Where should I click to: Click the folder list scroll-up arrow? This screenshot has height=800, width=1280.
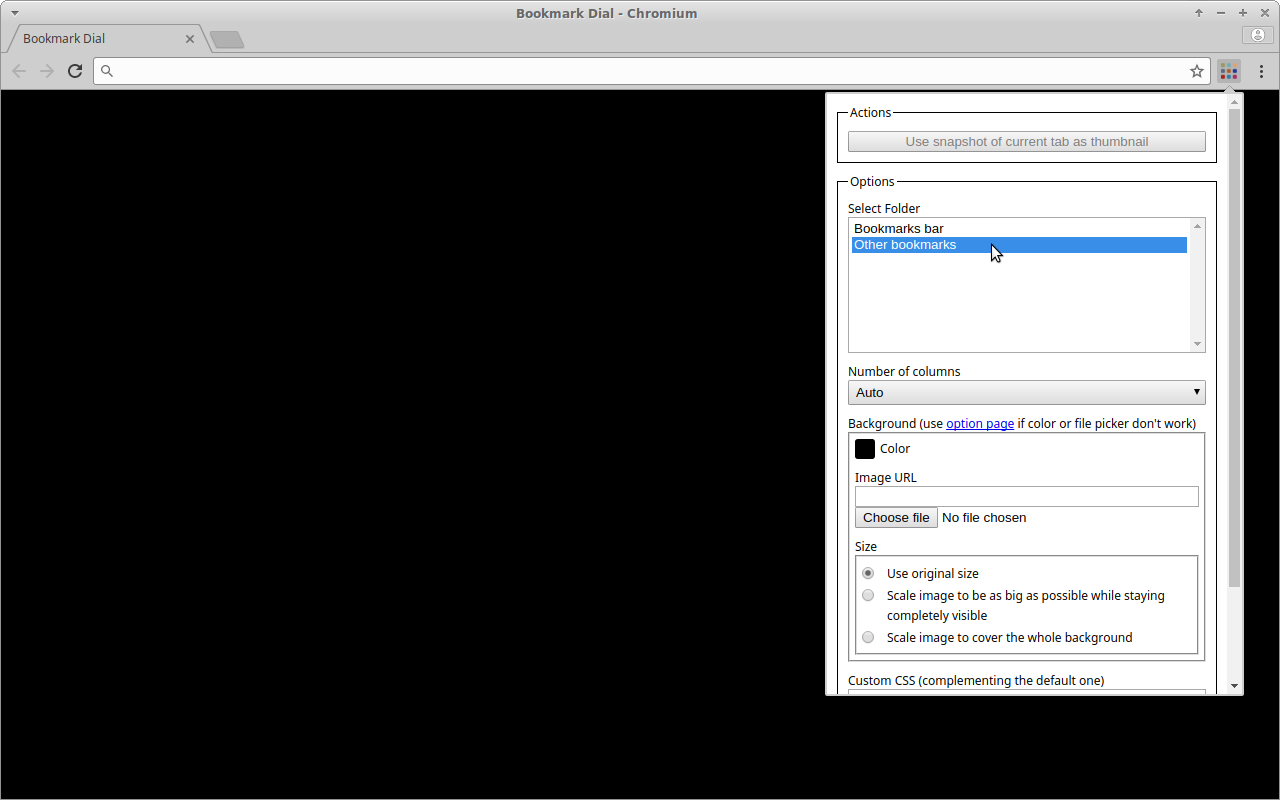point(1197,227)
